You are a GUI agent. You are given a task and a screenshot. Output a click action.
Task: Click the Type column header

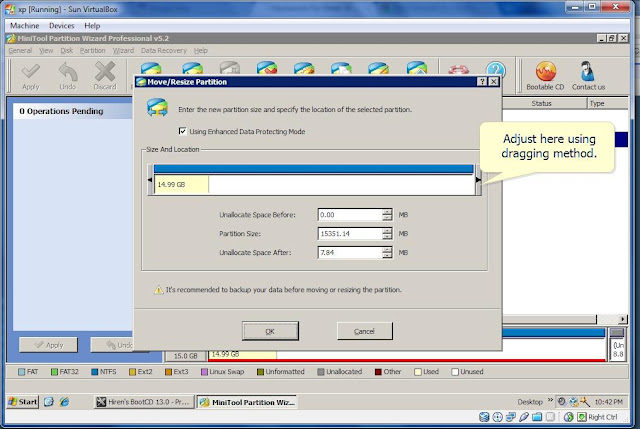607,103
